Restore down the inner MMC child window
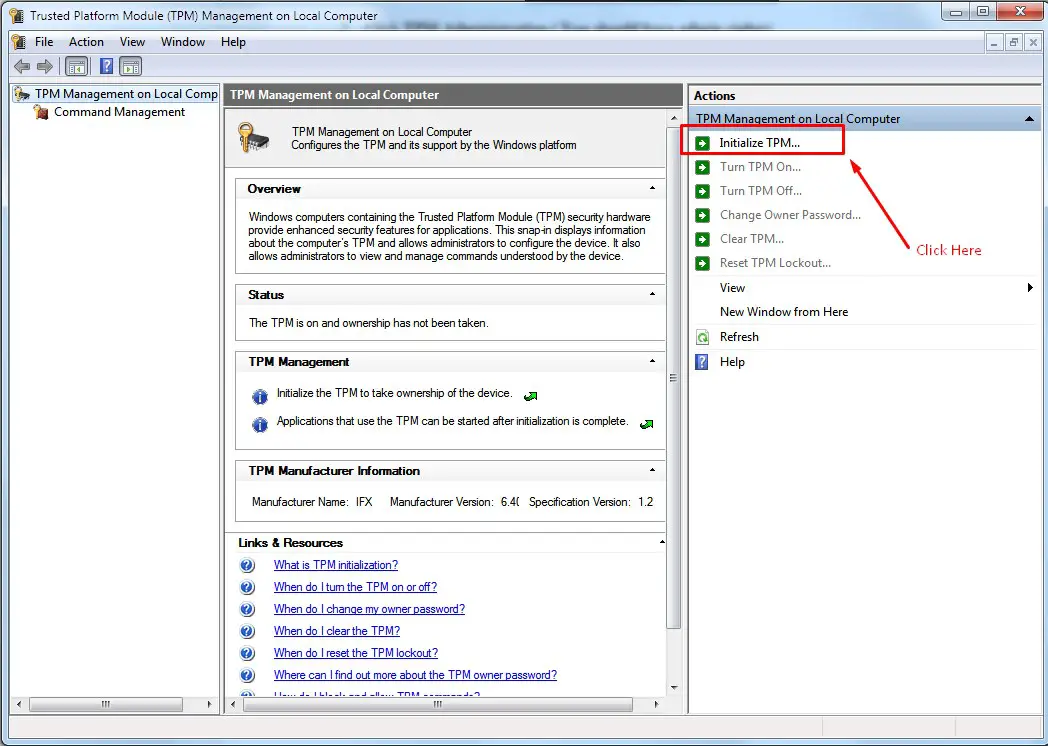 [1014, 42]
